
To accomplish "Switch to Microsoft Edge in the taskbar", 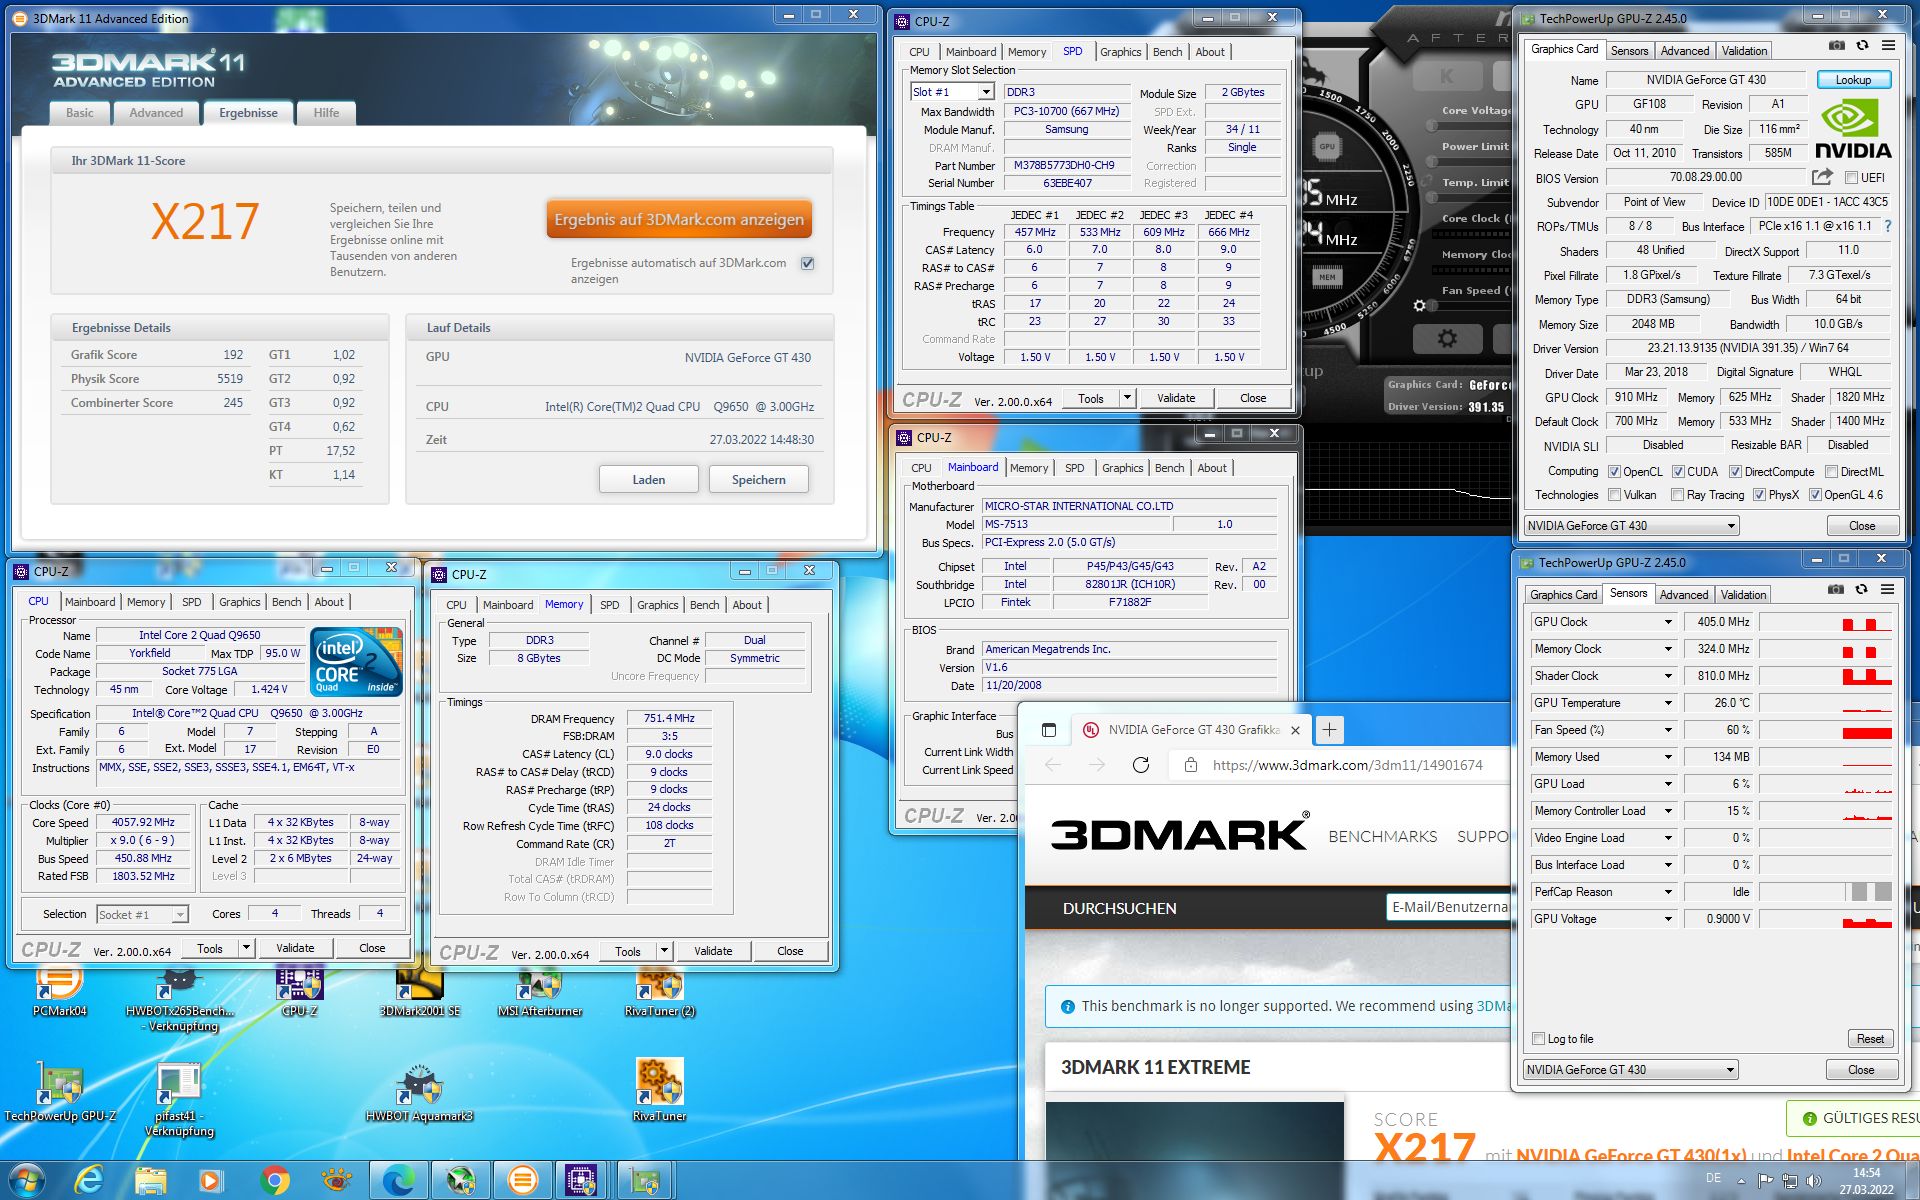I will pos(399,1181).
